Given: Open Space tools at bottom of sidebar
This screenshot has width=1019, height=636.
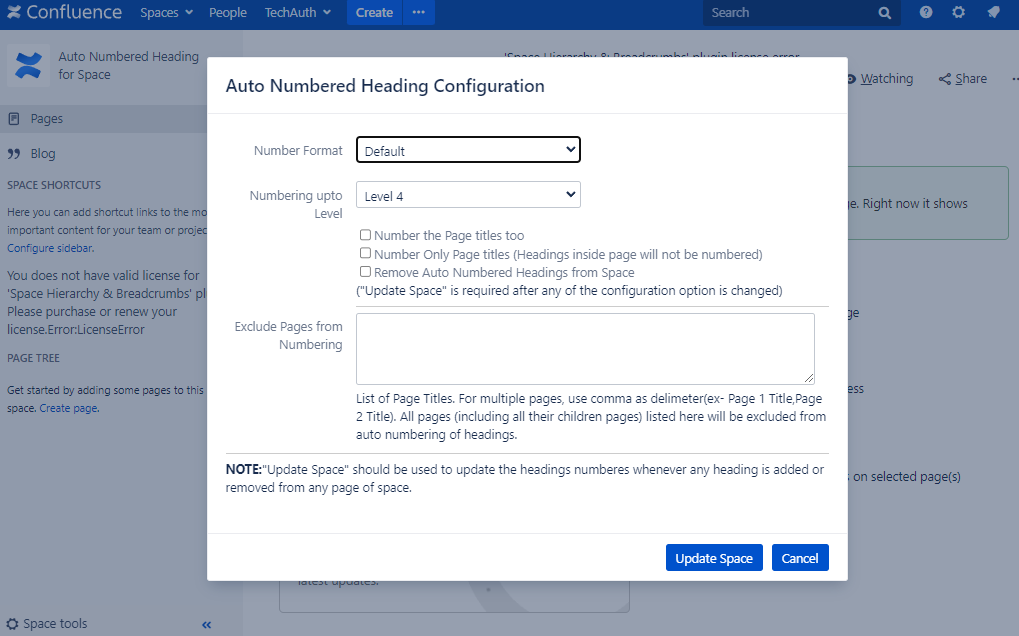Looking at the screenshot, I should [x=55, y=624].
